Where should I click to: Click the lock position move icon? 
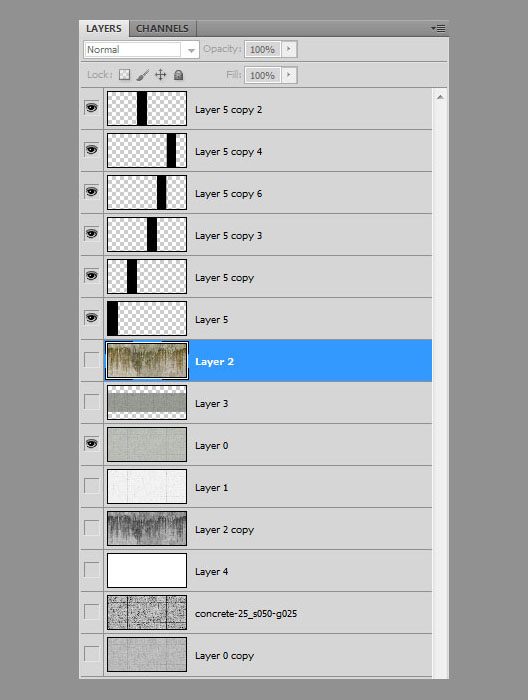pyautogui.click(x=160, y=75)
